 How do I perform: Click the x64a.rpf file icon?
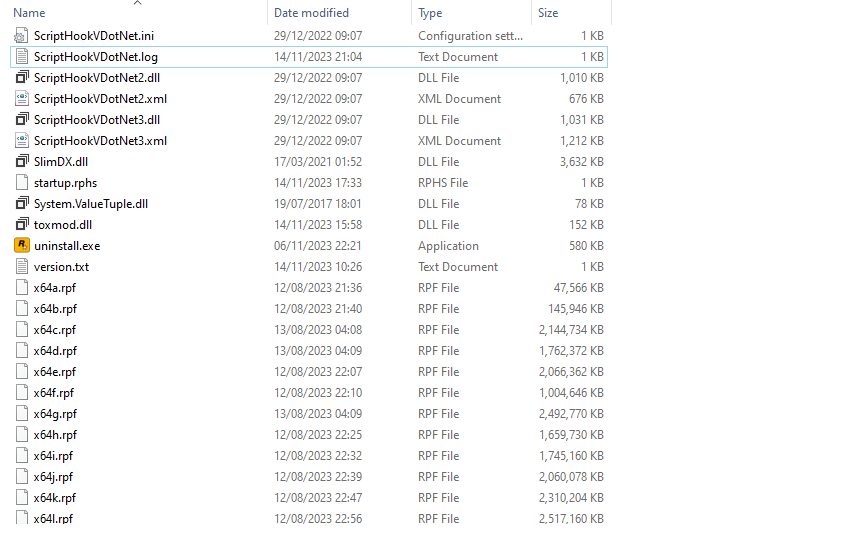tap(22, 288)
